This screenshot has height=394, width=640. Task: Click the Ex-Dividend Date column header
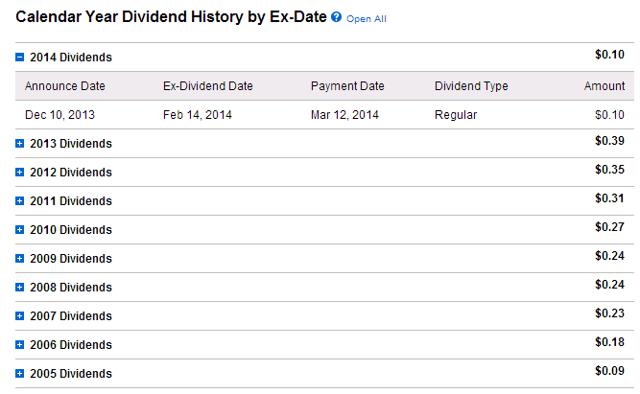(x=208, y=86)
